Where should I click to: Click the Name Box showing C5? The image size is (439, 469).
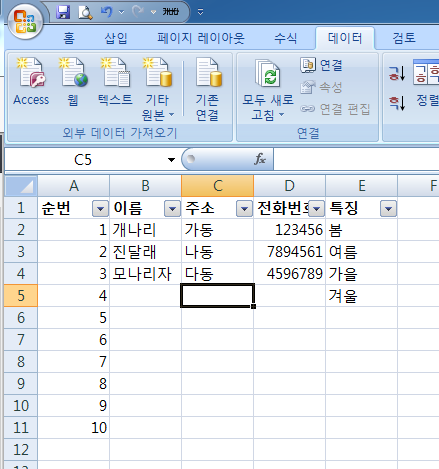[x=83, y=160]
